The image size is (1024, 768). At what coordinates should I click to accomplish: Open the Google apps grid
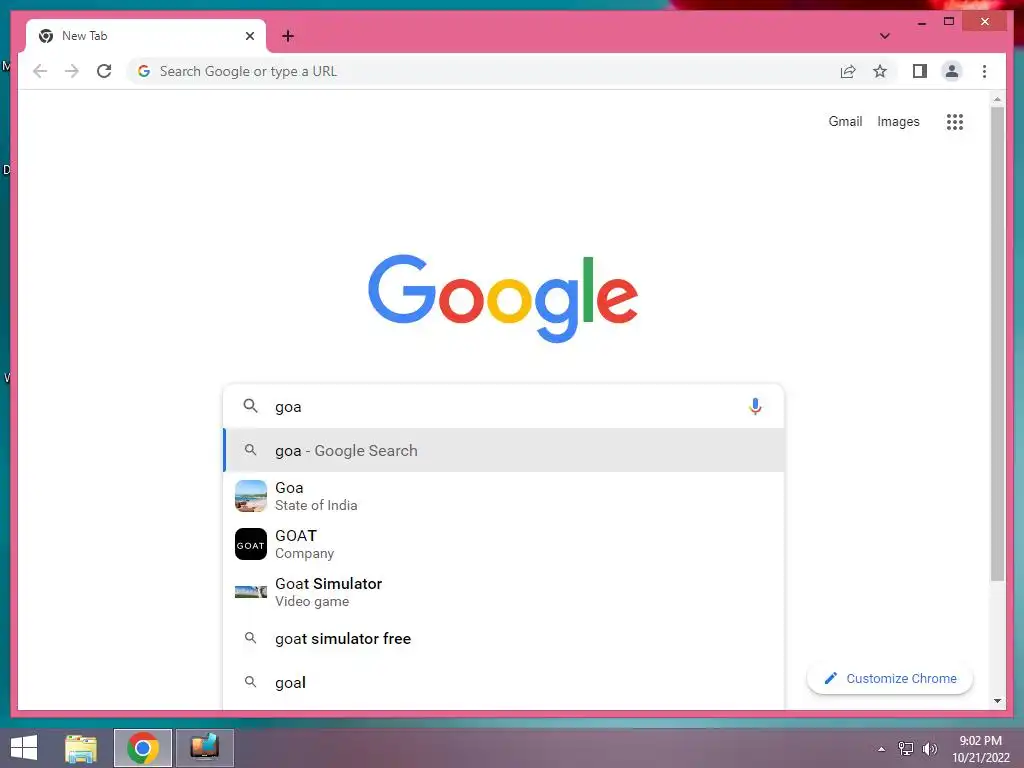point(955,121)
